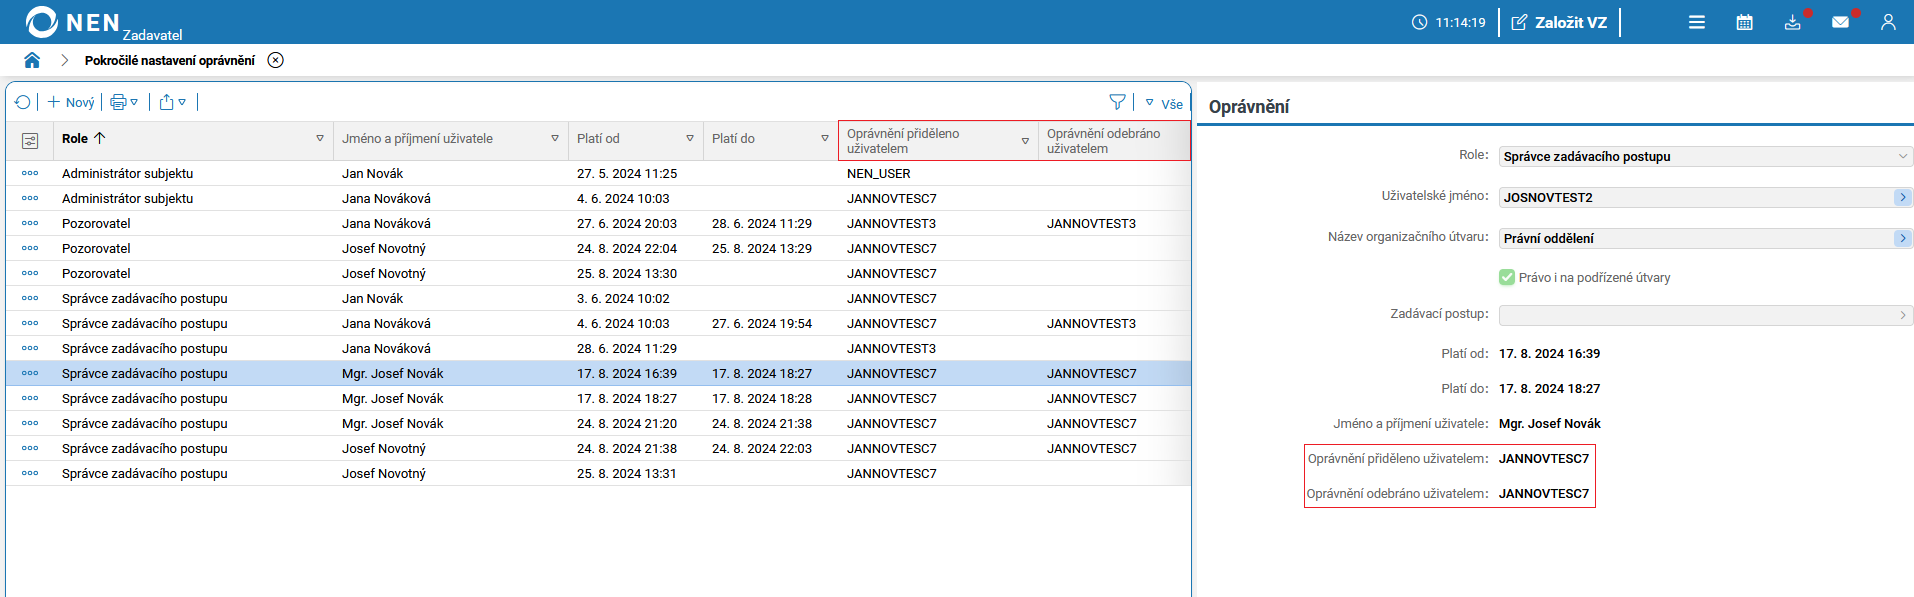The image size is (1914, 597).
Task: Open the messages envelope icon
Action: tap(1840, 22)
